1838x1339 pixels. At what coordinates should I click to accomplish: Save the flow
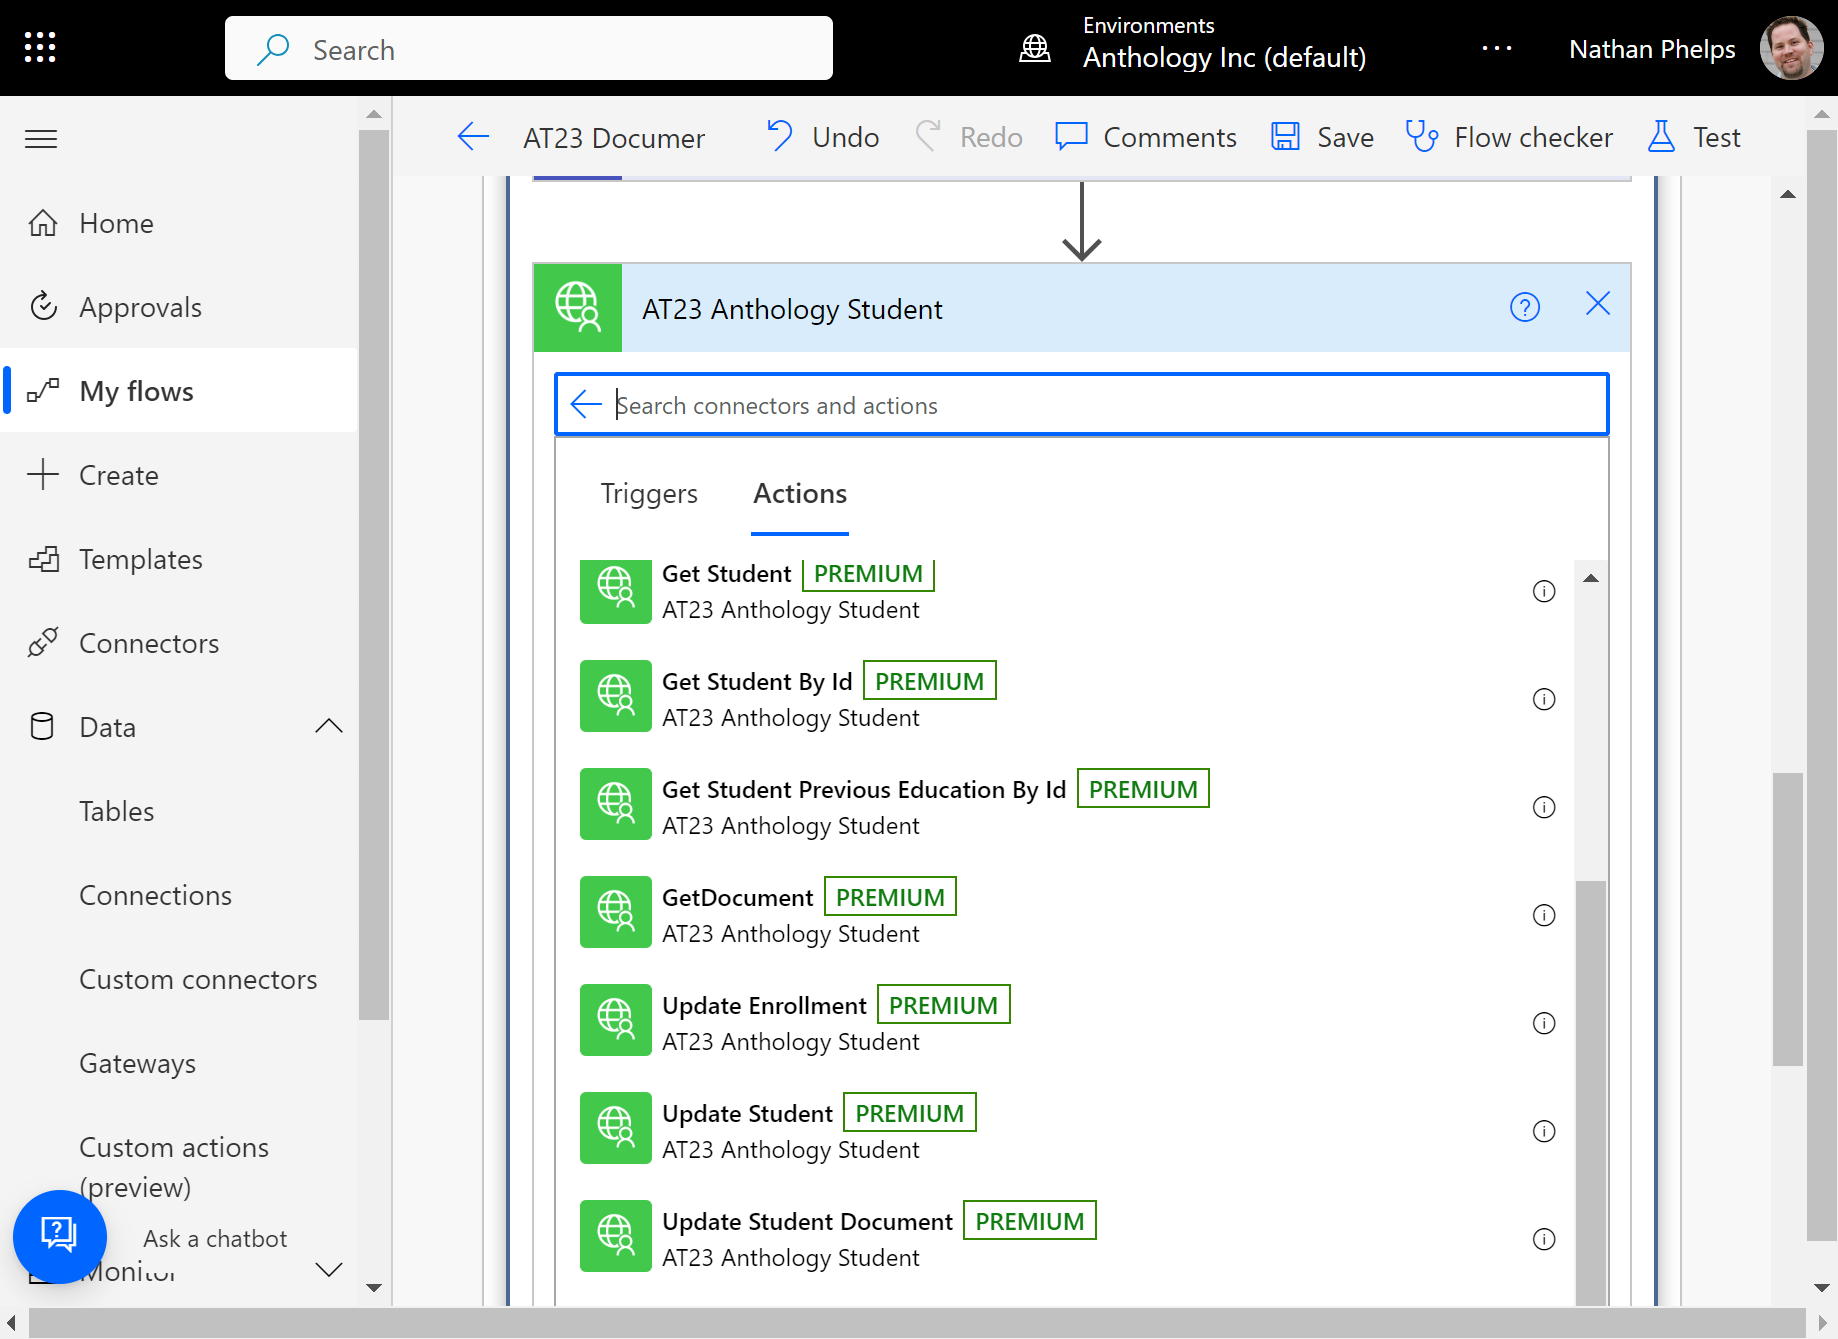[x=1322, y=137]
